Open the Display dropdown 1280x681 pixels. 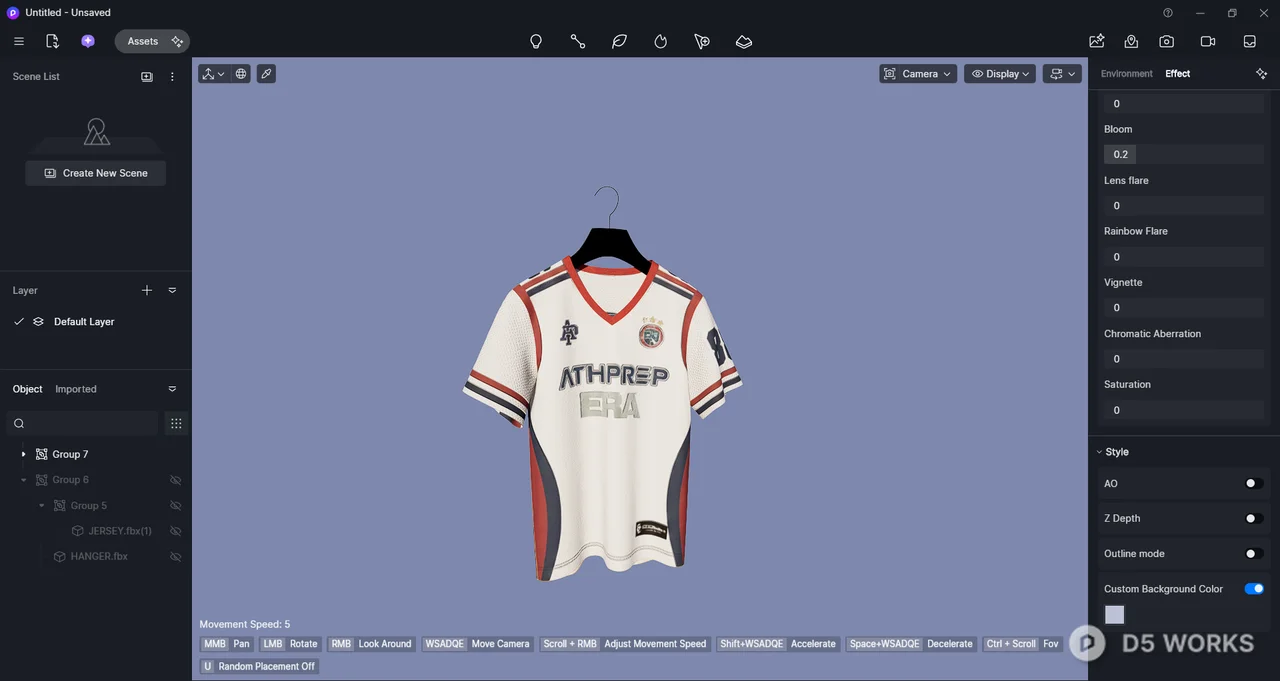(x=1000, y=74)
